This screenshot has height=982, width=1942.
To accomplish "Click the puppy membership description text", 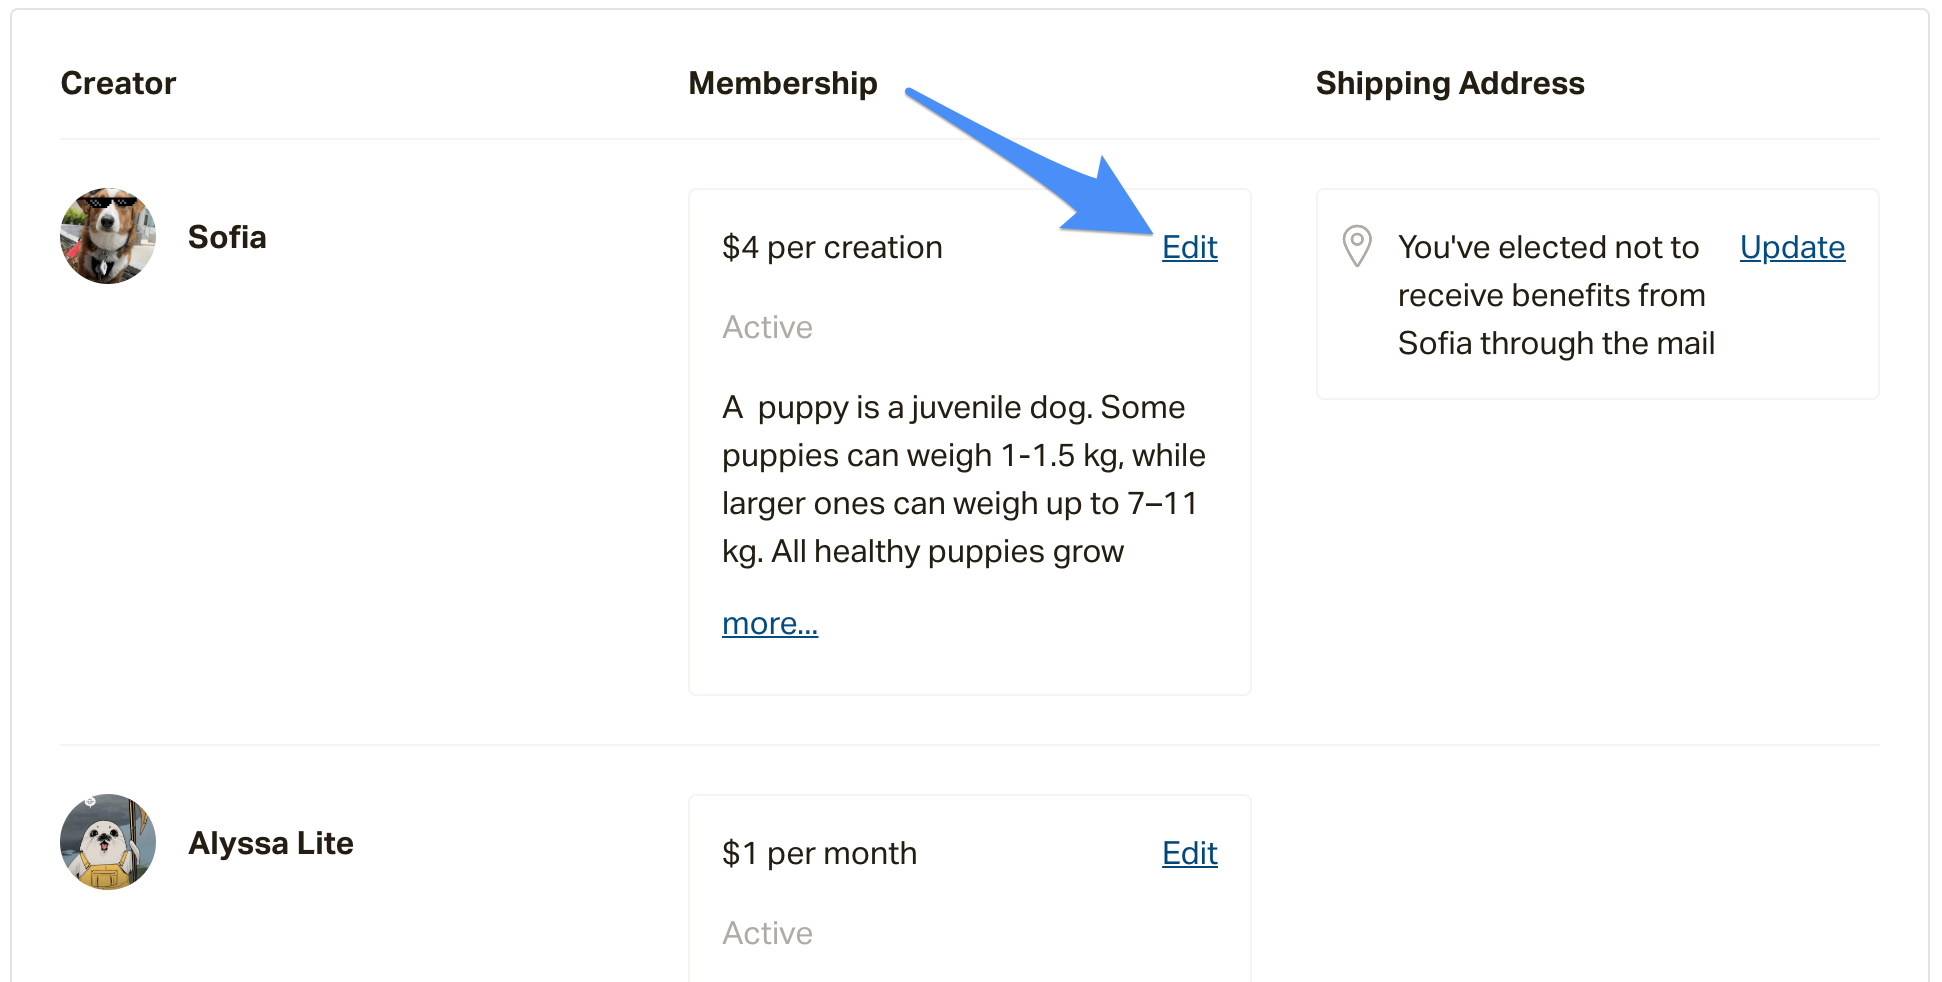I will 964,479.
